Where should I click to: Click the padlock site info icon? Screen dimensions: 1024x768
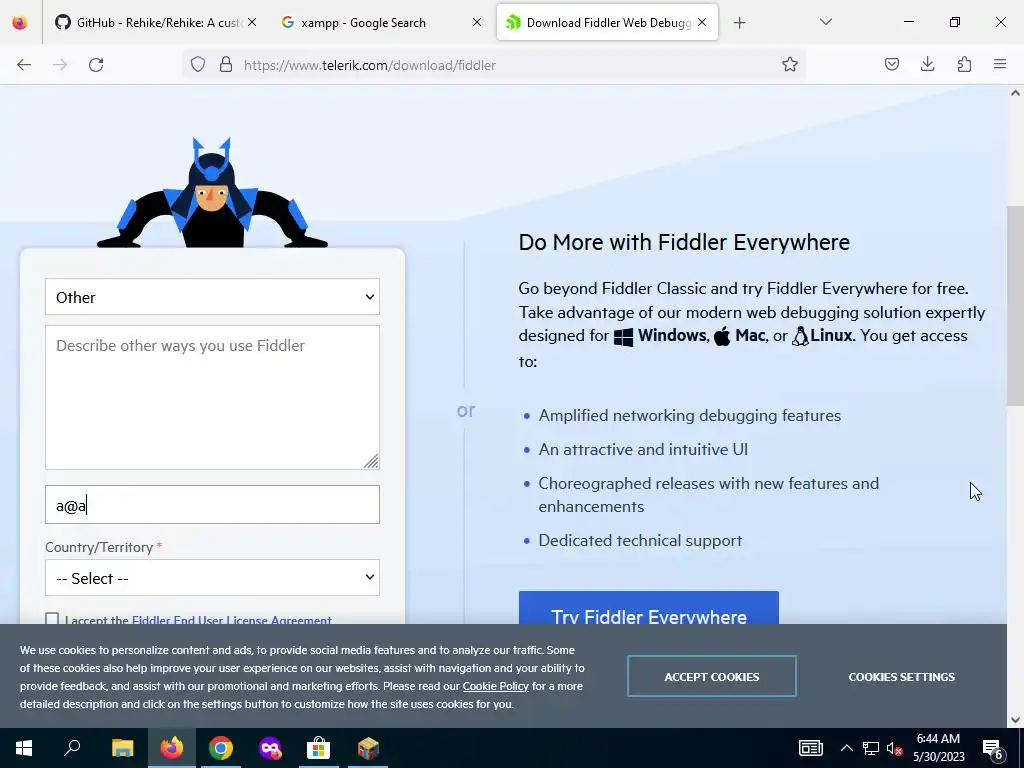pyautogui.click(x=226, y=65)
